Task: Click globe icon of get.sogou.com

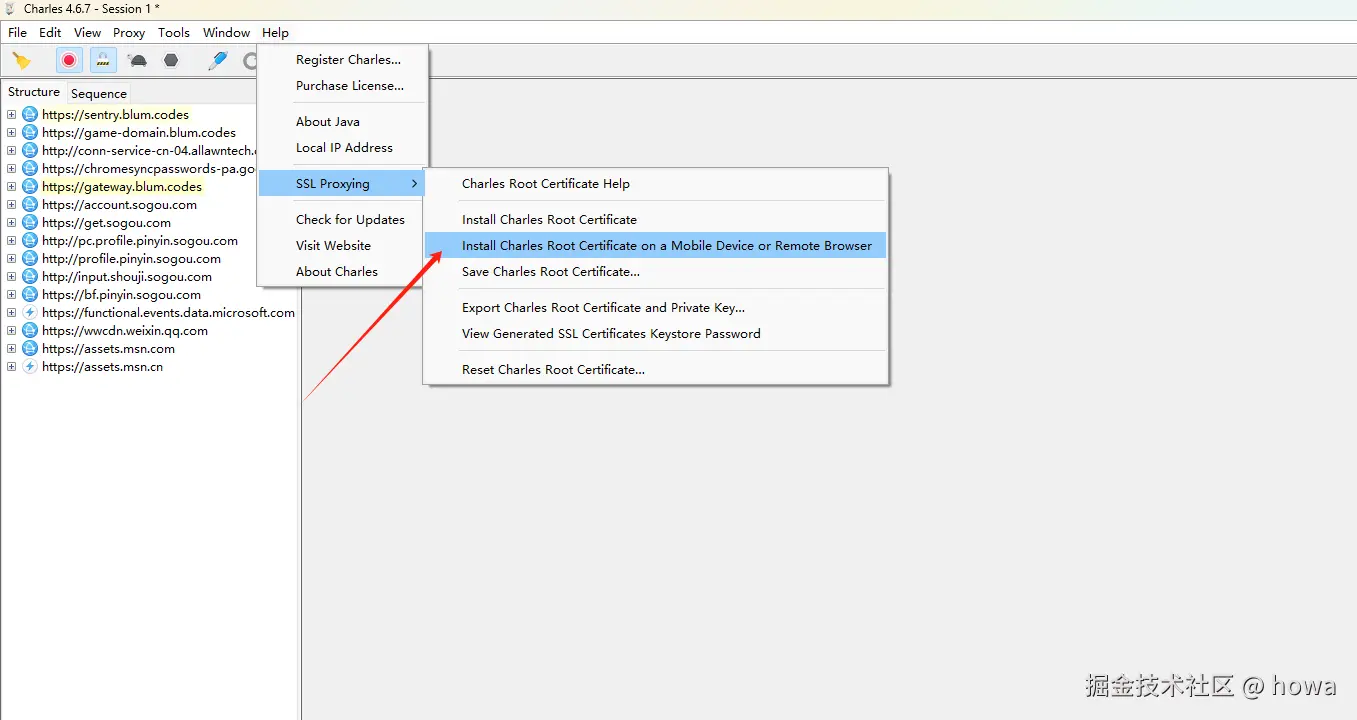Action: click(30, 223)
